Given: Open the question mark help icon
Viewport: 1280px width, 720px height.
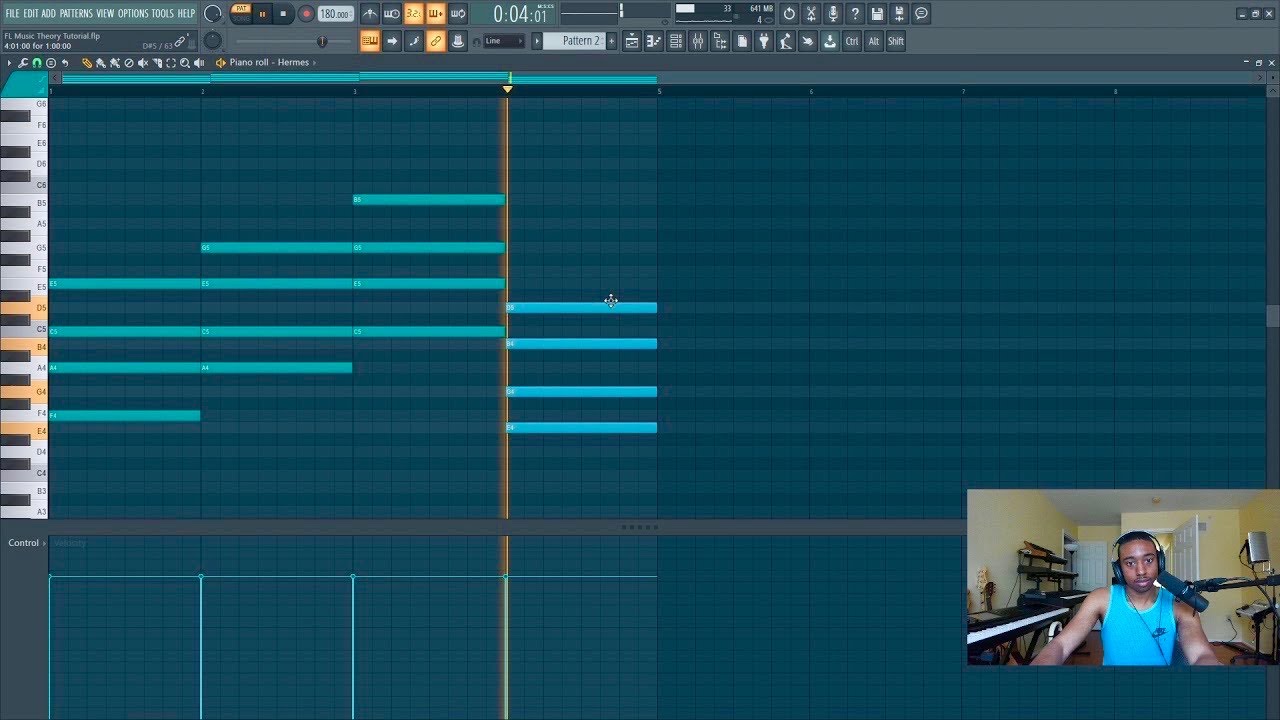Looking at the screenshot, I should pyautogui.click(x=855, y=14).
